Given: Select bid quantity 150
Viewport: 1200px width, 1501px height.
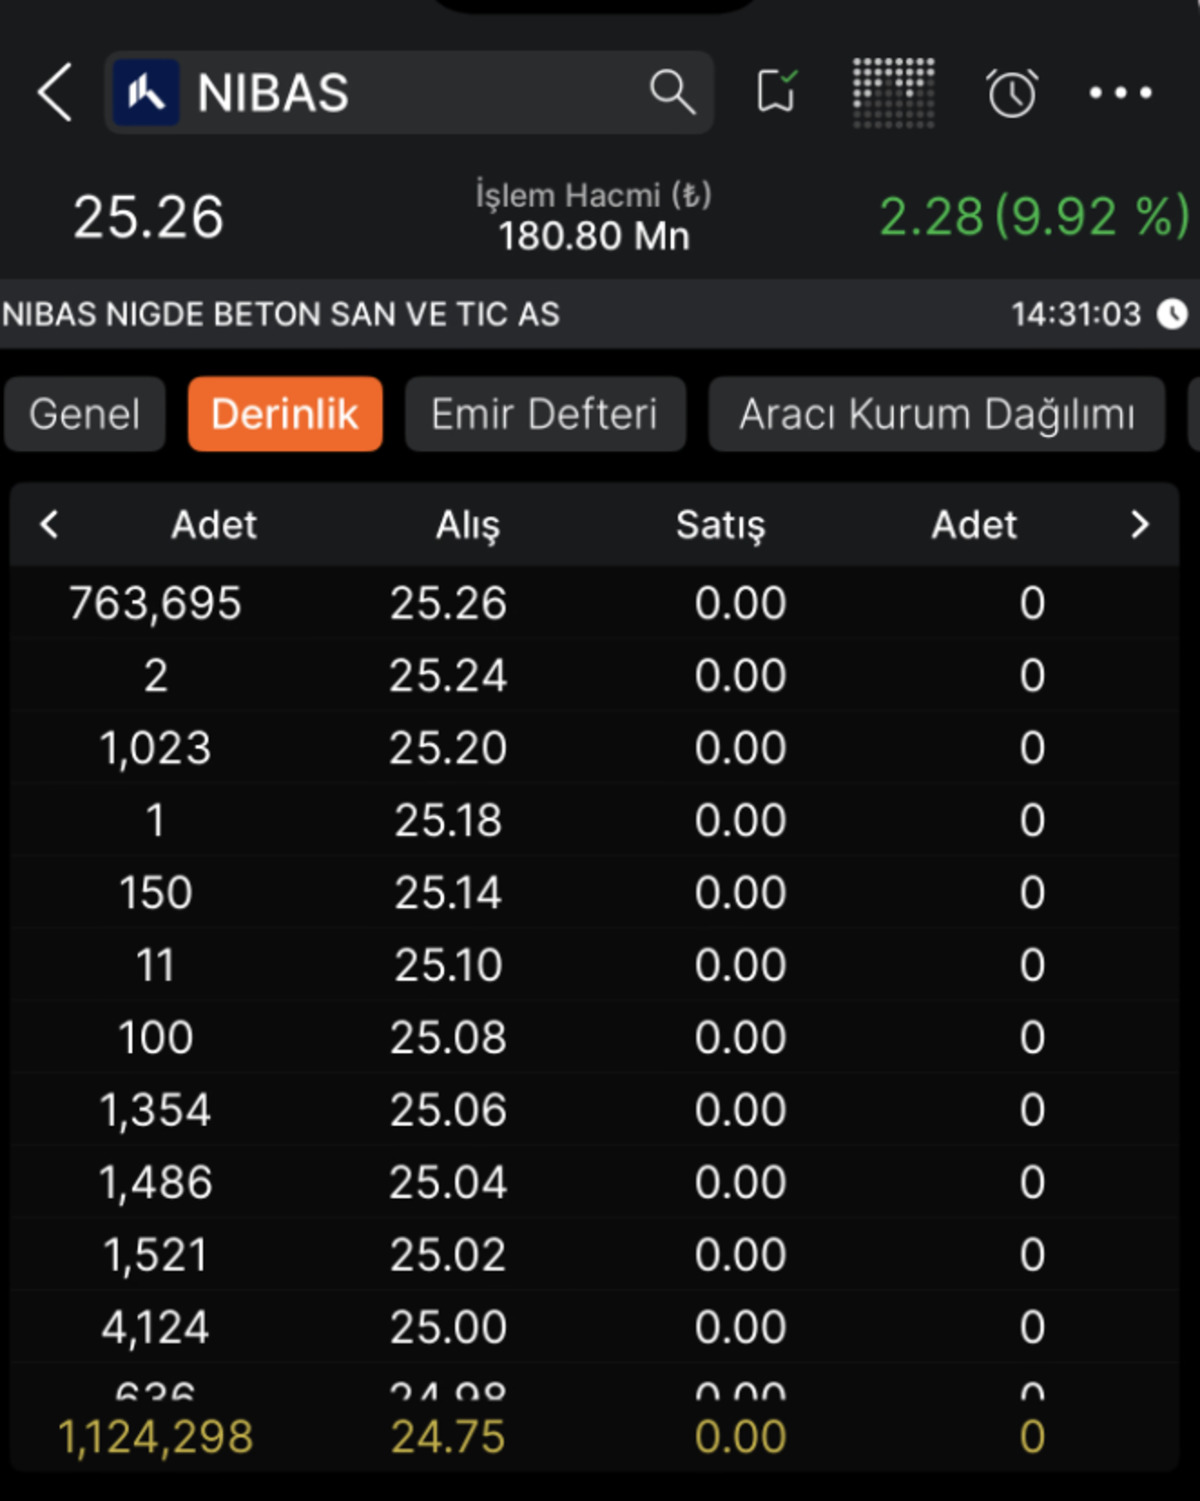Looking at the screenshot, I should [x=155, y=892].
